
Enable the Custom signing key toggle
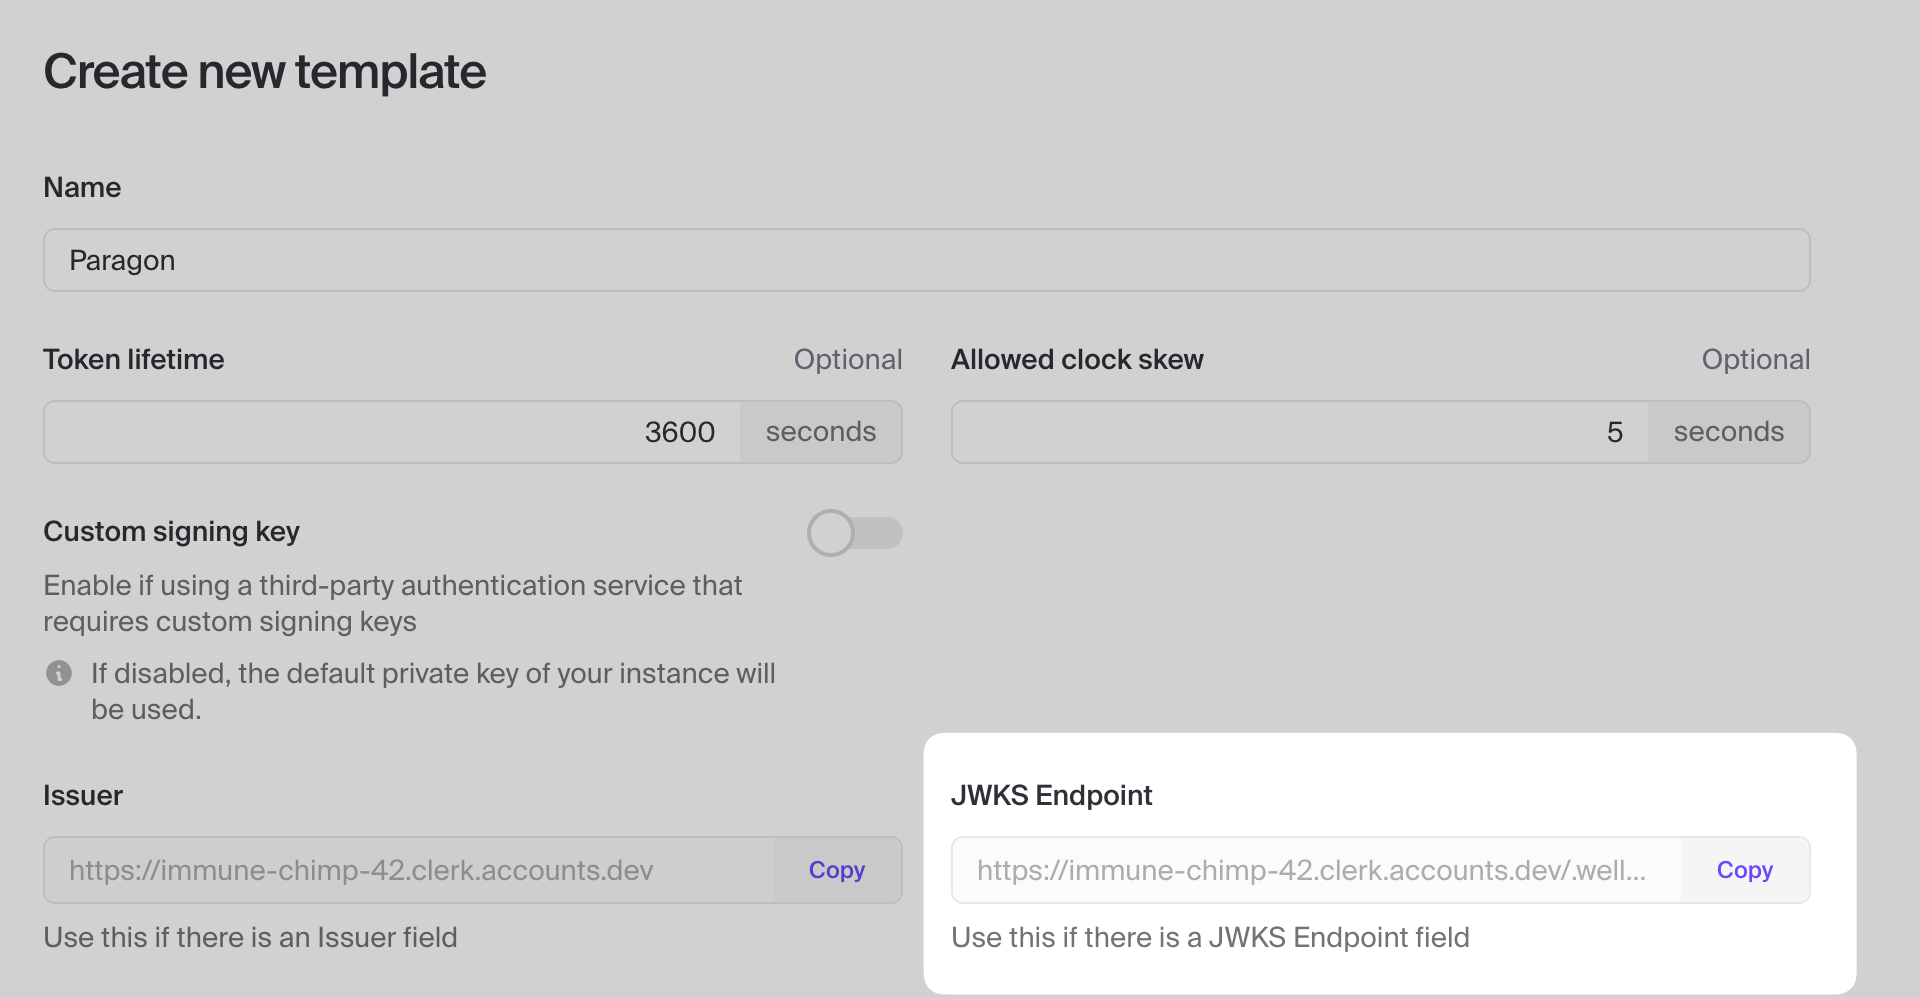[854, 533]
